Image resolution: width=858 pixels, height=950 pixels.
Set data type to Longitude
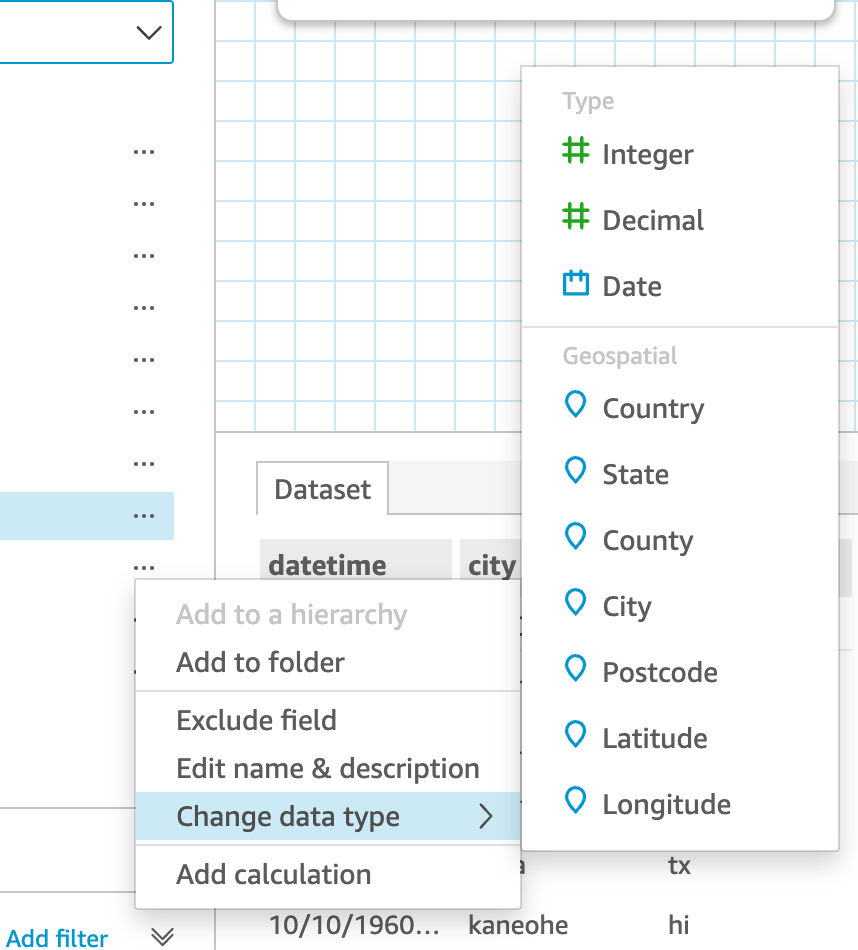(666, 804)
